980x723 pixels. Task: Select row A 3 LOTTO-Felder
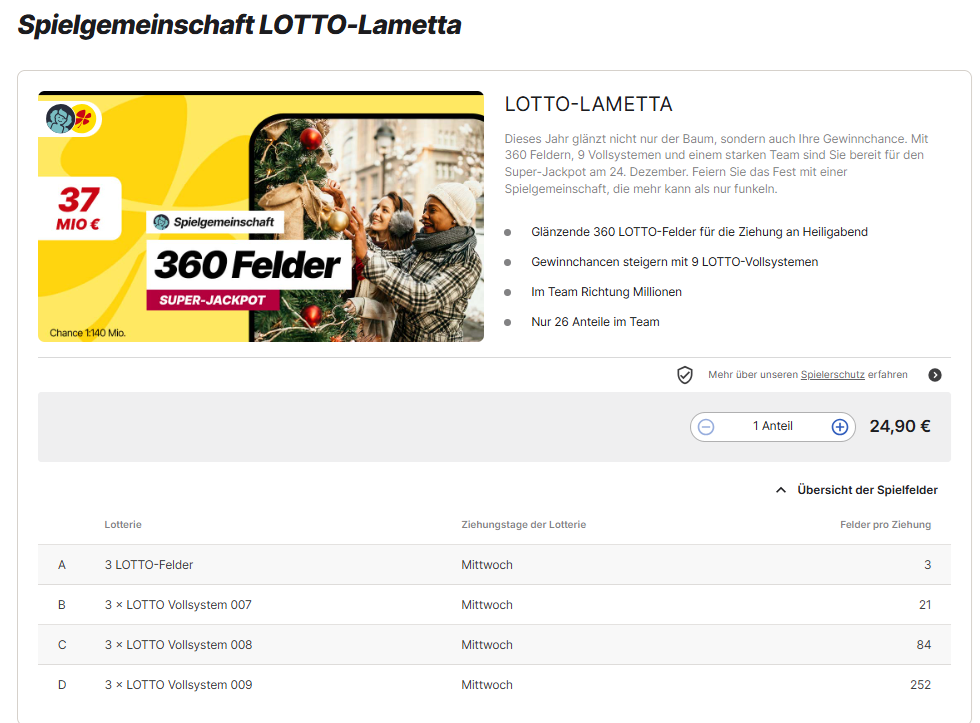coord(494,565)
